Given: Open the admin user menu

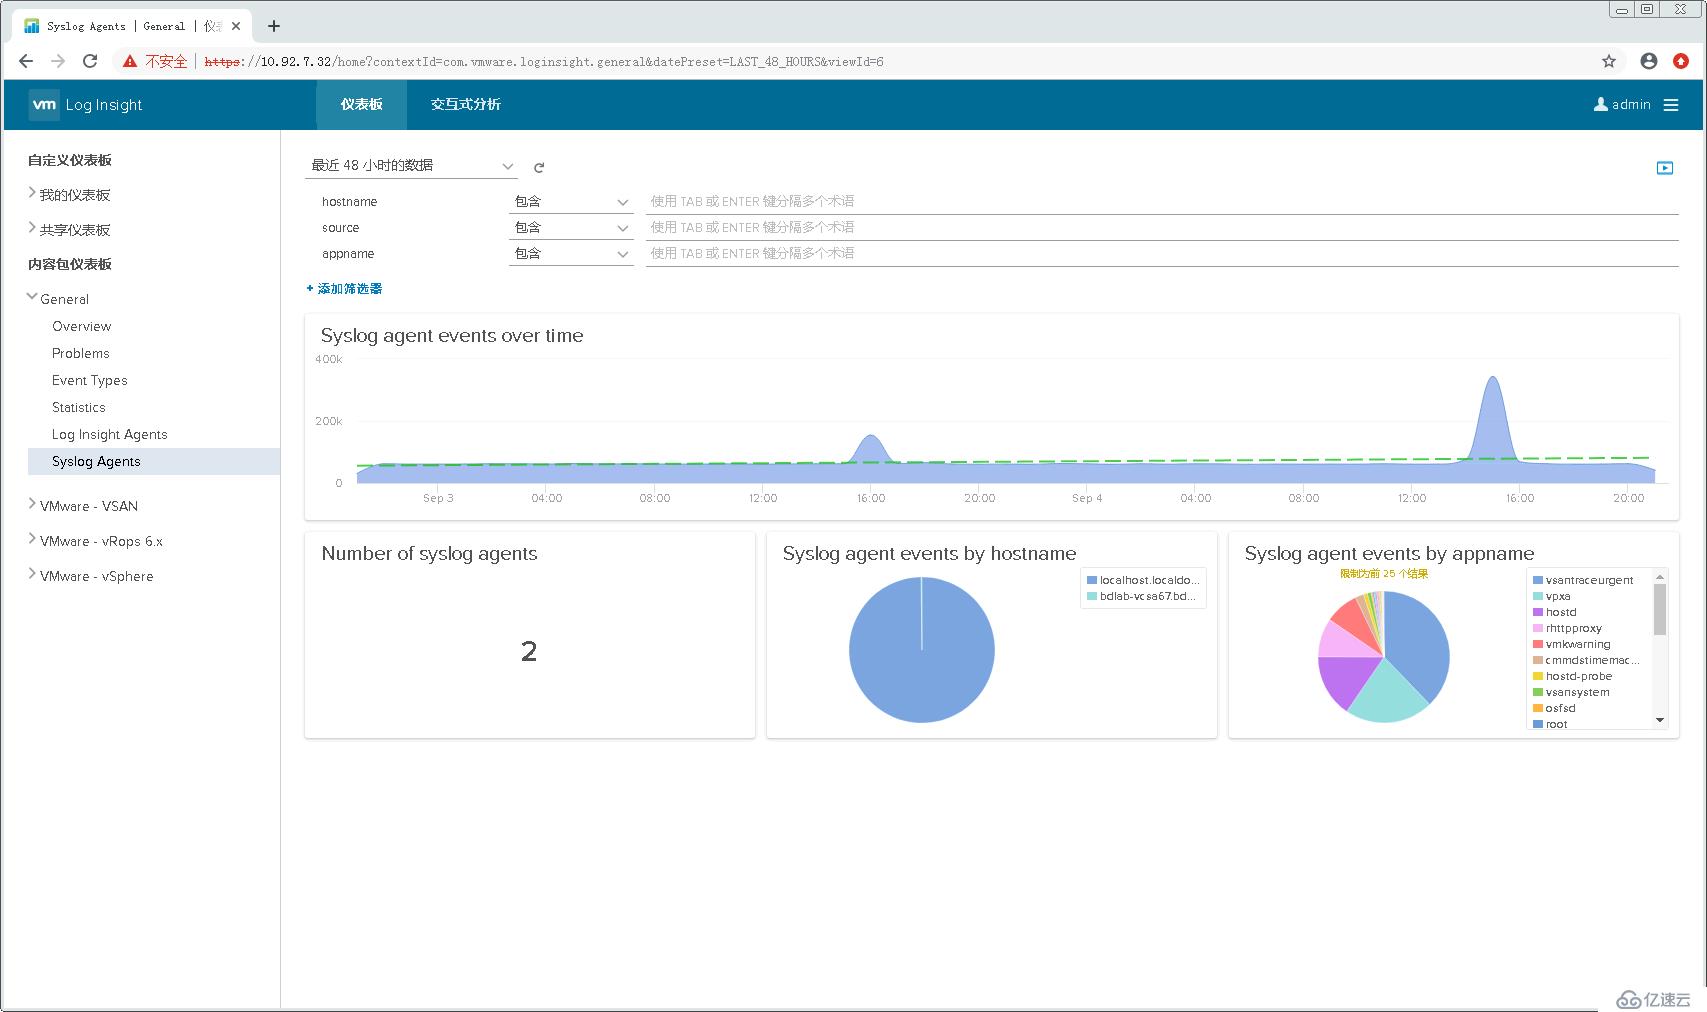Looking at the screenshot, I should click(x=1622, y=104).
